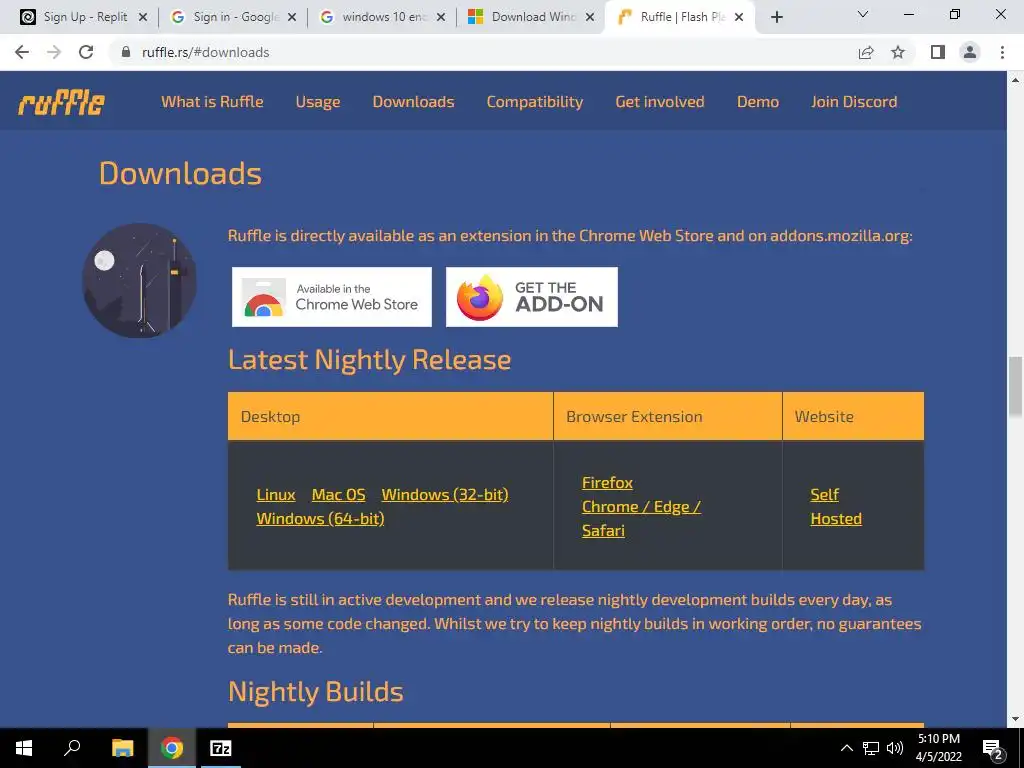
Task: Close the Download Windows tab
Action: pos(590,17)
